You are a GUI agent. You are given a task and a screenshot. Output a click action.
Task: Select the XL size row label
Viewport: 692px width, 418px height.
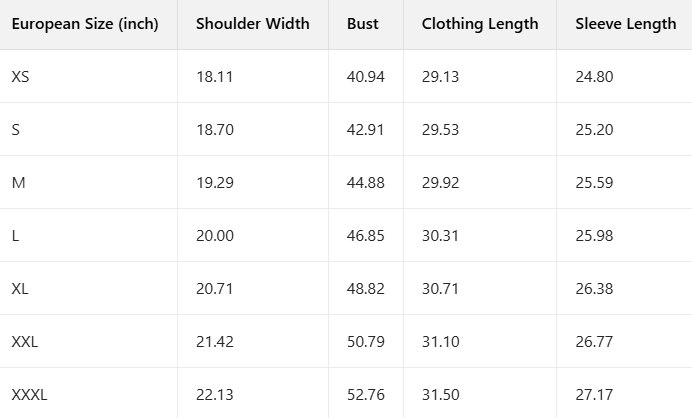[x=20, y=289]
